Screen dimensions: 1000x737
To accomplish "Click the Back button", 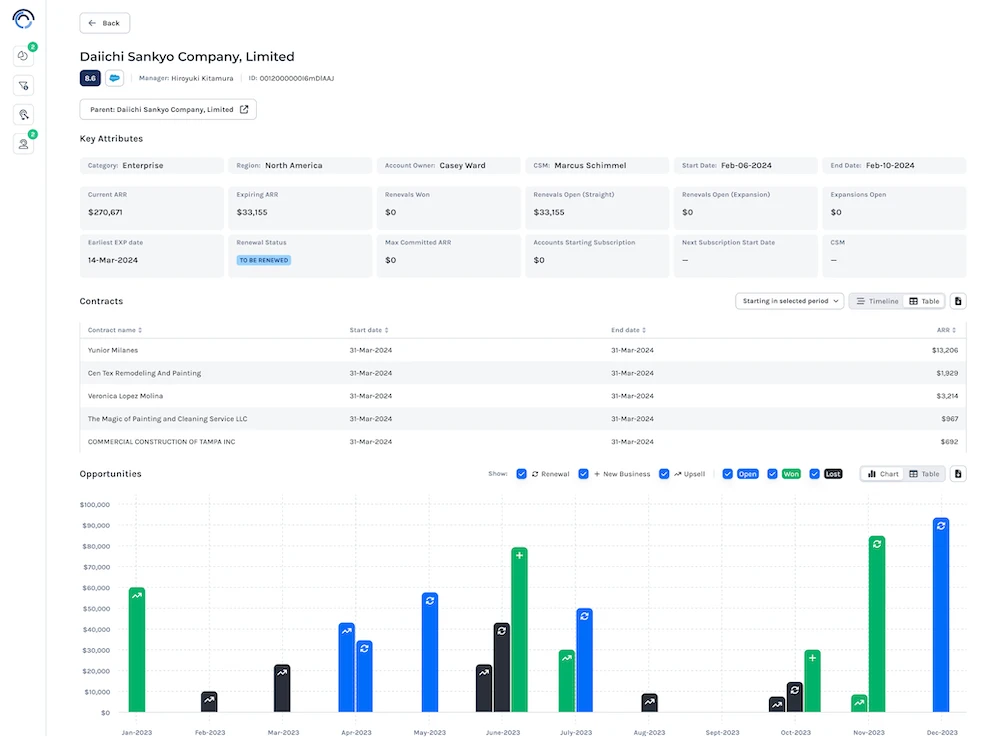I will tap(104, 23).
